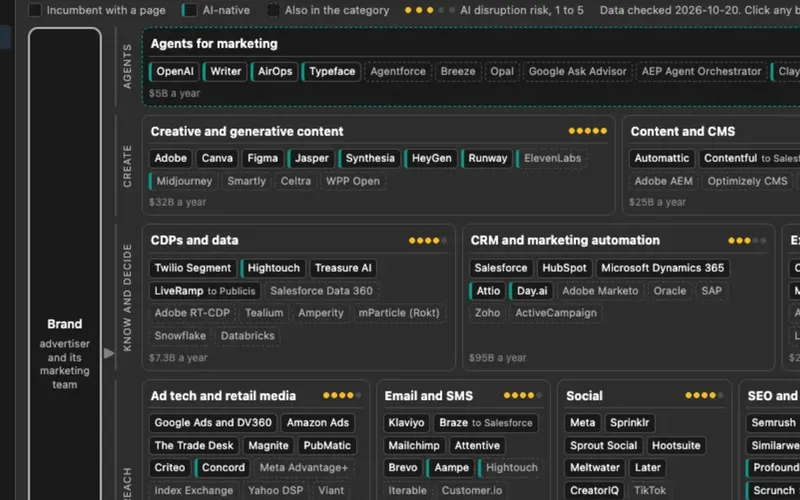Select the Oracle chip
This screenshot has height=500, width=800.
pyautogui.click(x=669, y=291)
